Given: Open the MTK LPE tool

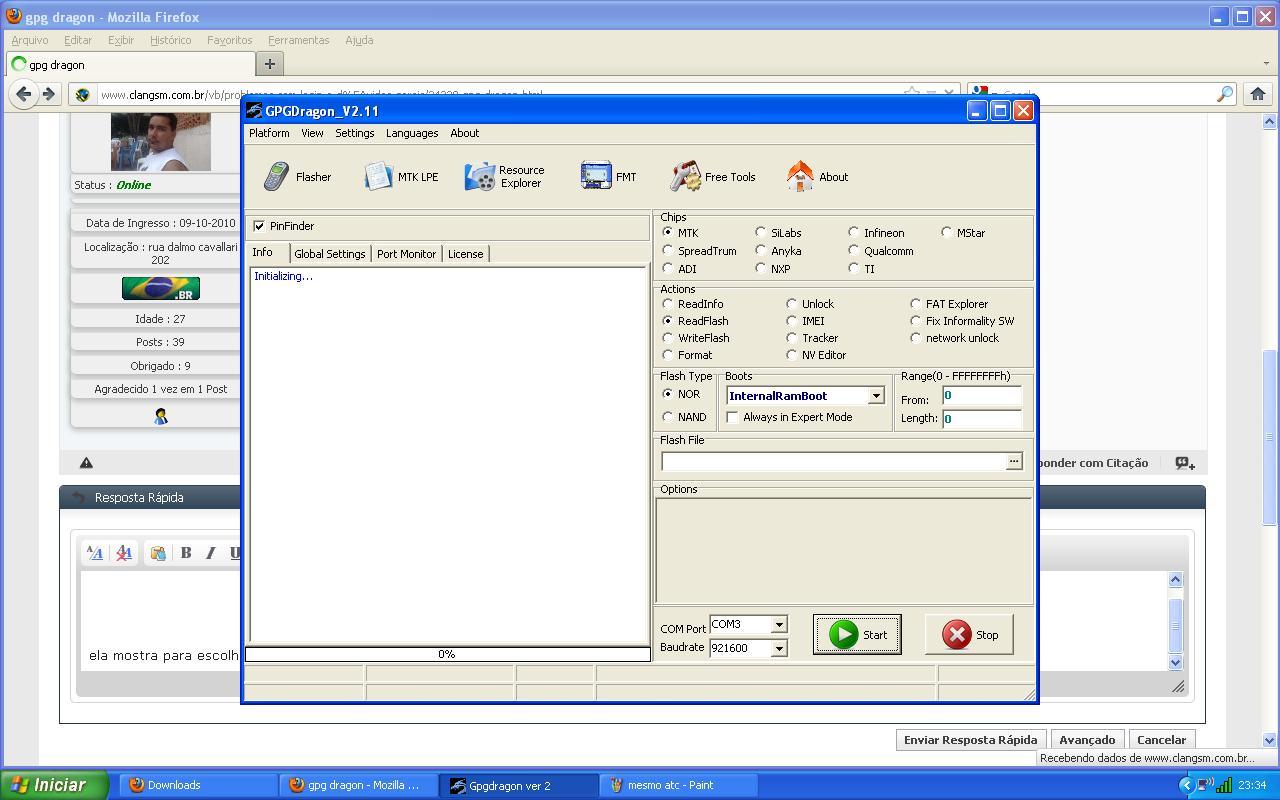Looking at the screenshot, I should (x=401, y=177).
